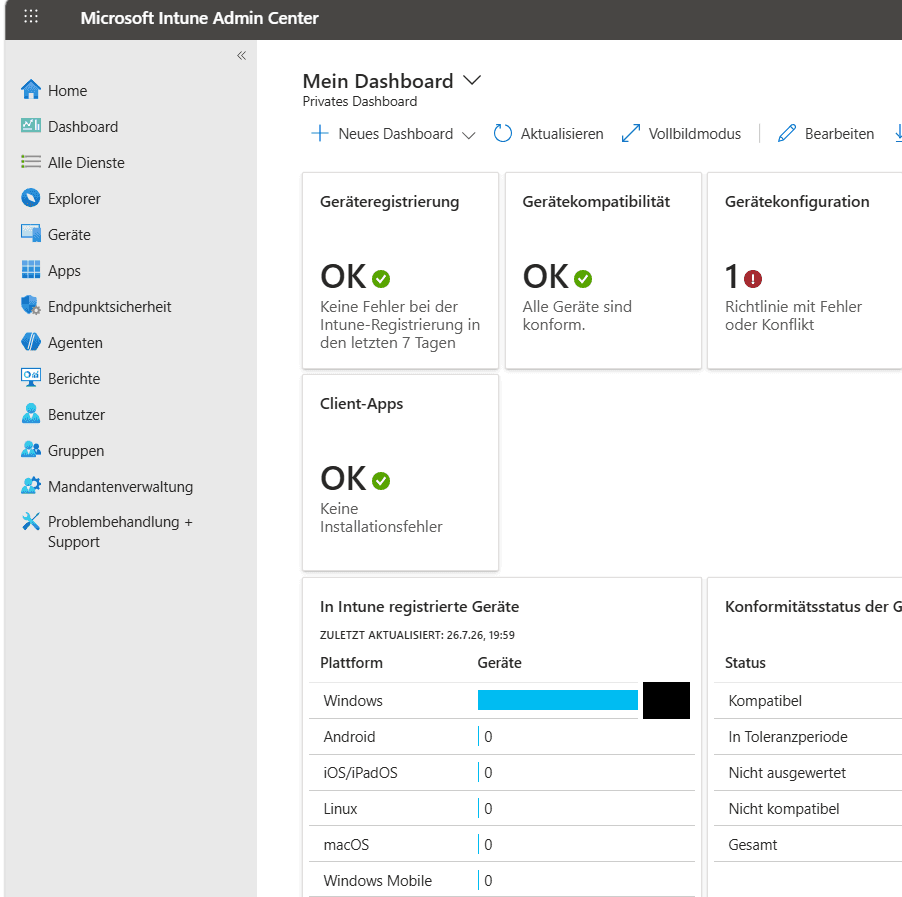Click green checkmark in Geräteregistrierung tile
The image size is (902, 897).
click(381, 279)
